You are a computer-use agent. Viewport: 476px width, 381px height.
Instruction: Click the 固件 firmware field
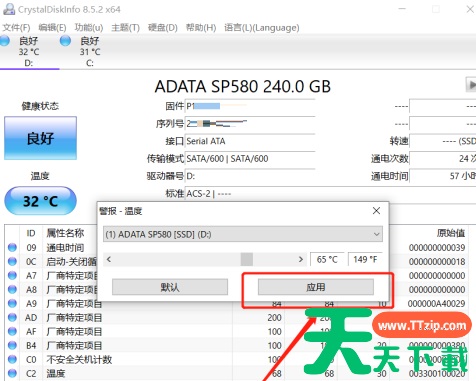[250, 106]
